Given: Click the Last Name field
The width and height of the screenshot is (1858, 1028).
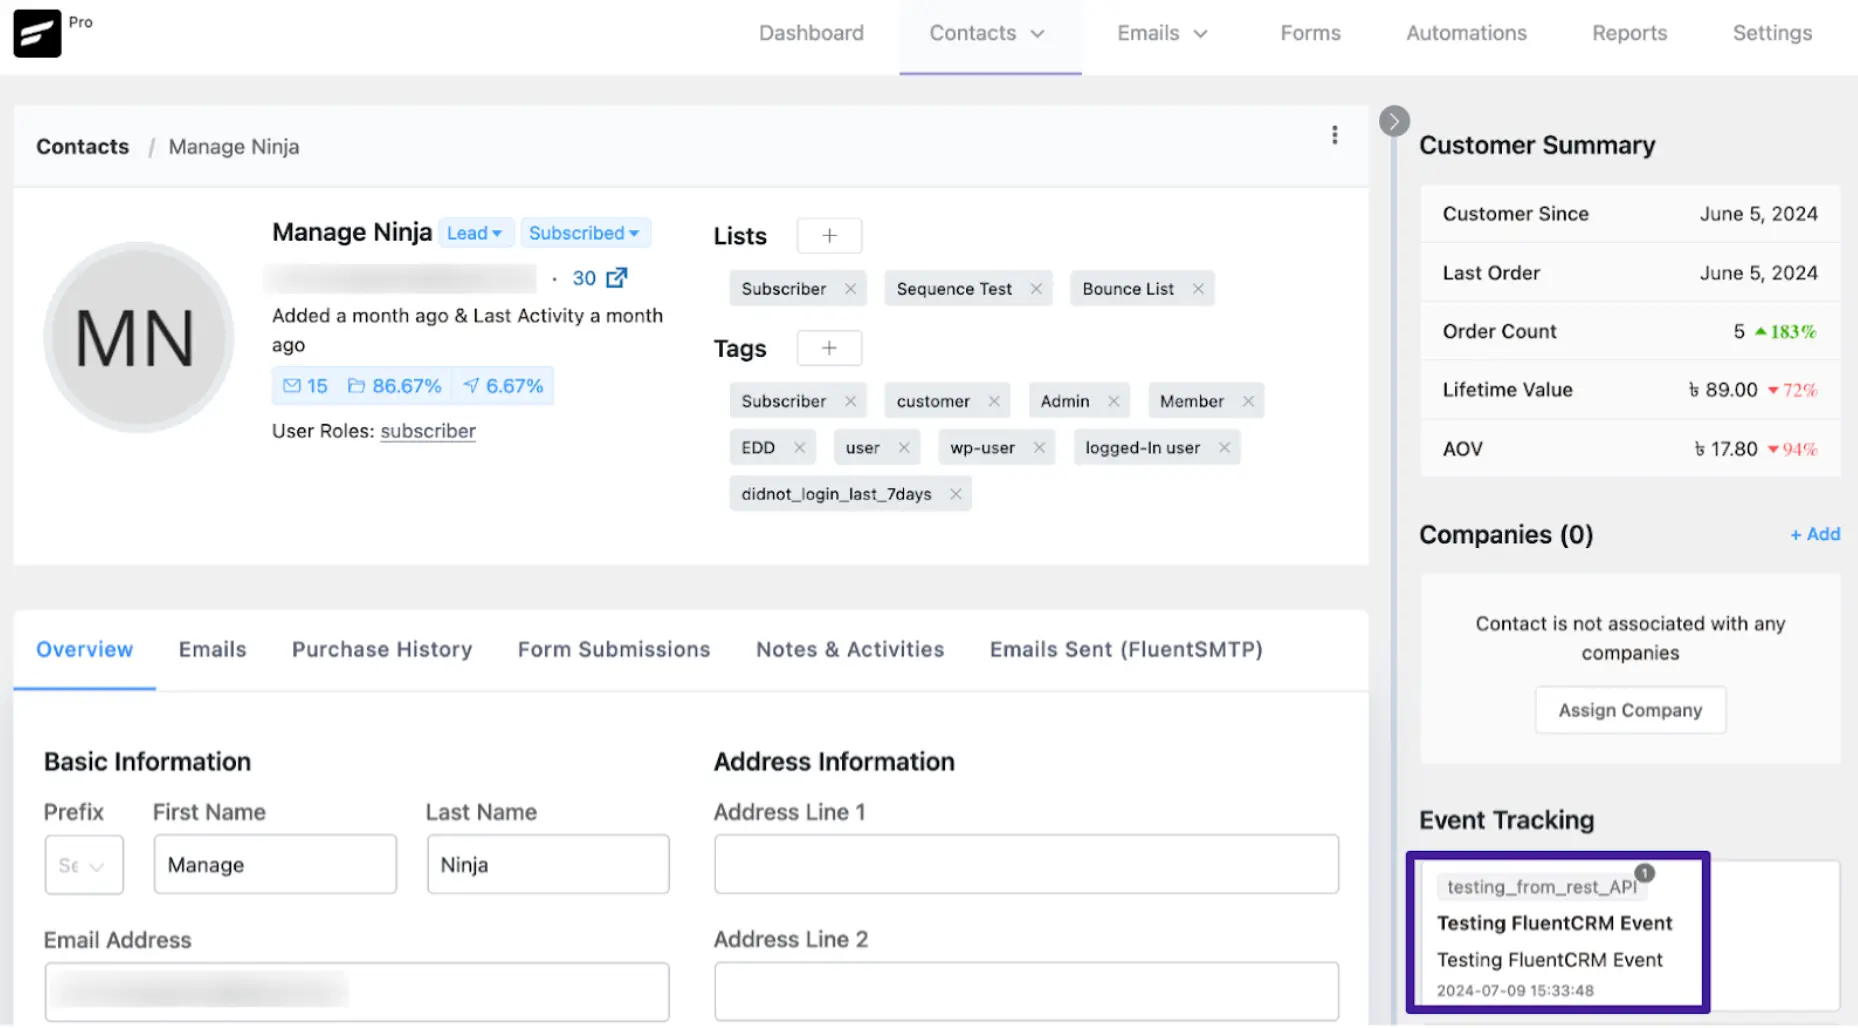Looking at the screenshot, I should pos(548,865).
